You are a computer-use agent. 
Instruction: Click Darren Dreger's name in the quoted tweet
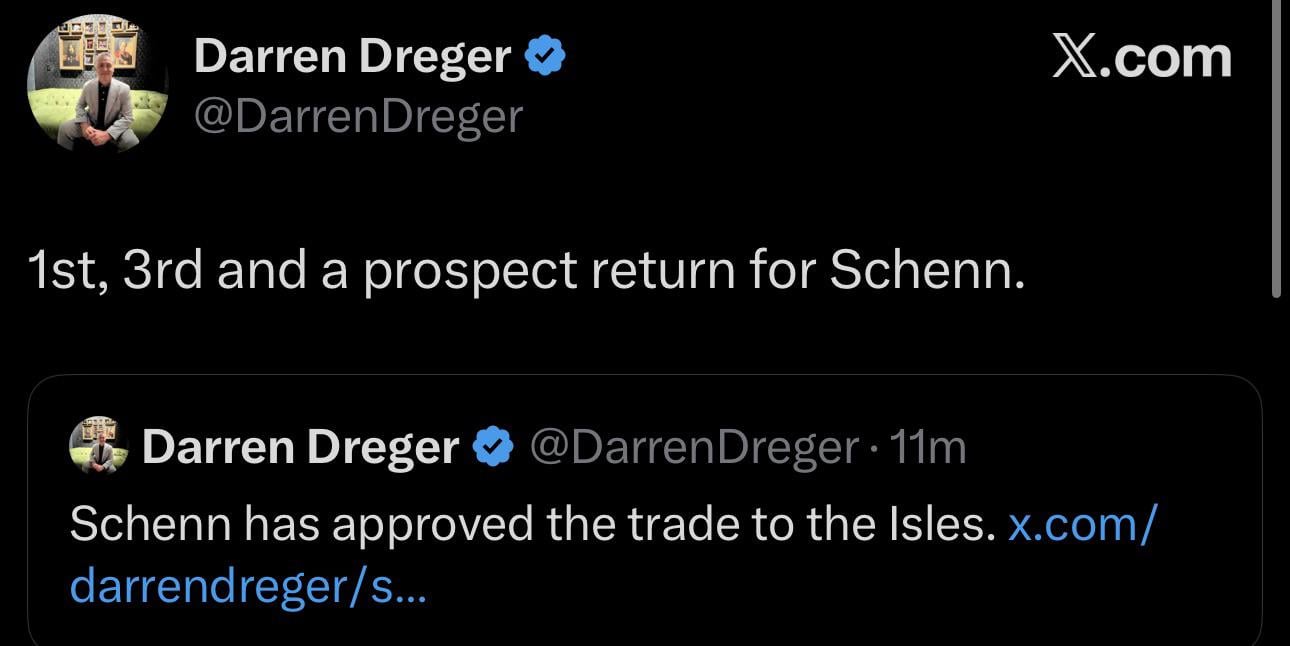(x=300, y=447)
